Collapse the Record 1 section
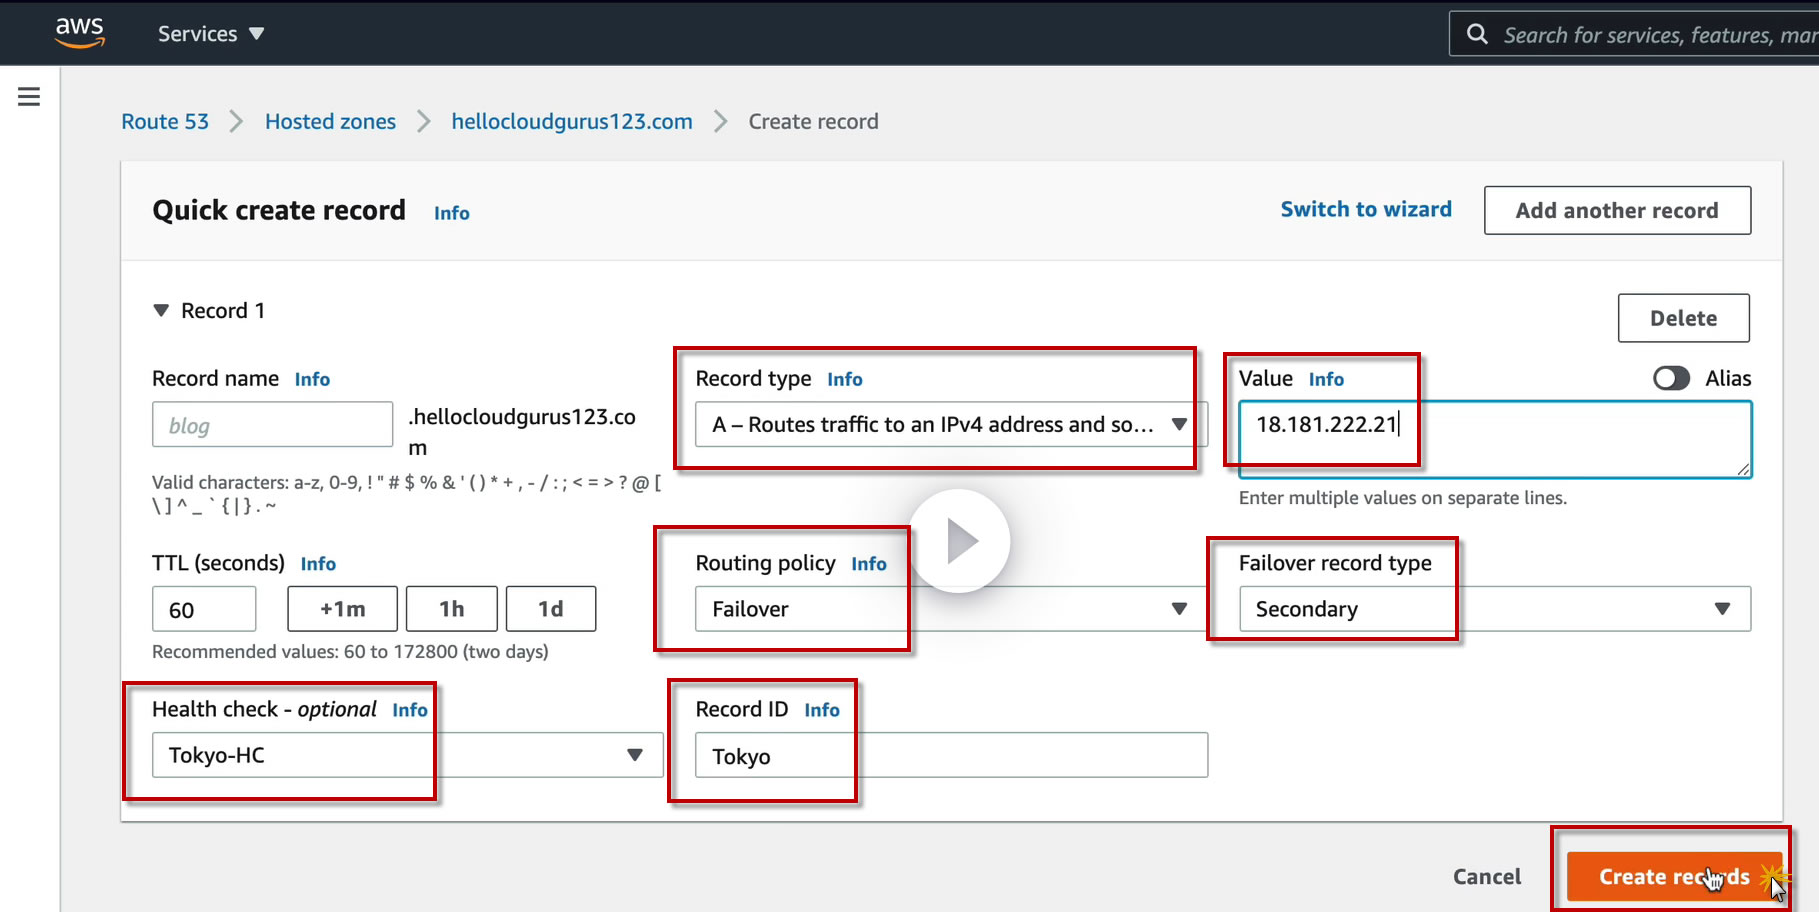 (161, 311)
